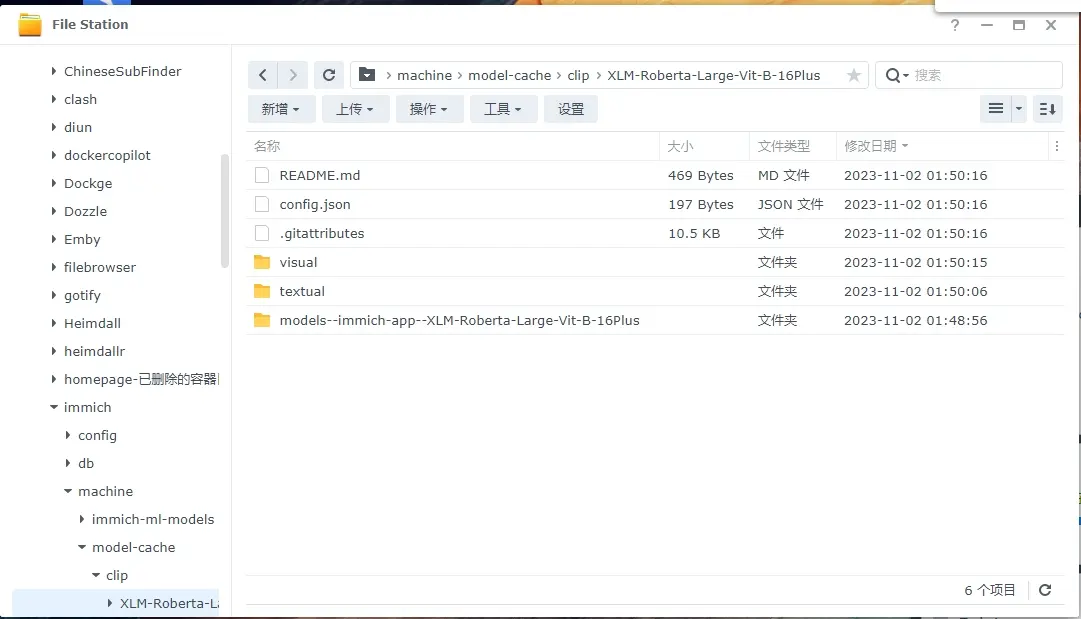Go back with the left arrow button
1081x619 pixels.
pyautogui.click(x=263, y=75)
